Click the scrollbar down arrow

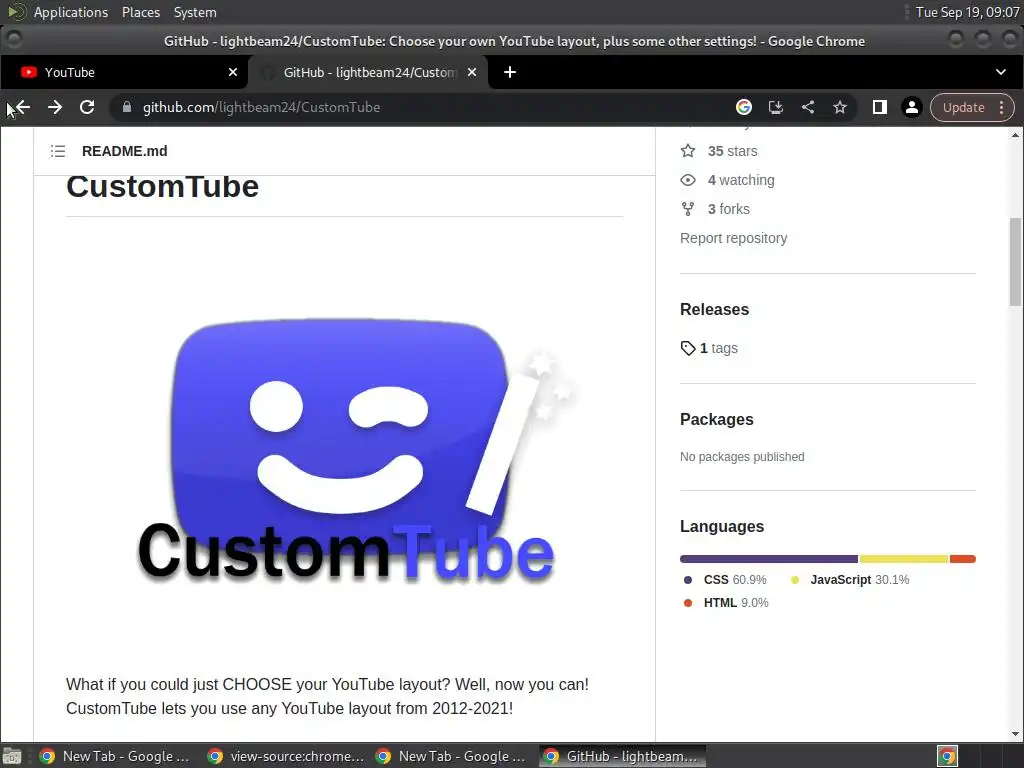[x=1016, y=734]
